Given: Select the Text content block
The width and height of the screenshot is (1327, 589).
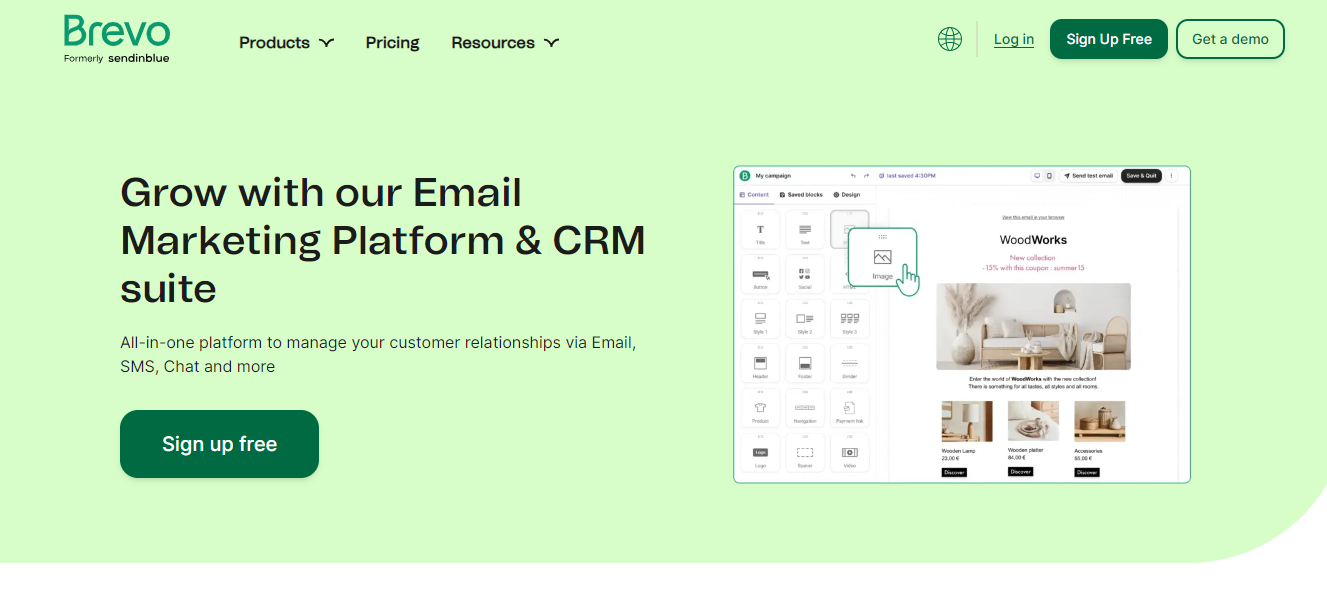Looking at the screenshot, I should click(x=805, y=229).
